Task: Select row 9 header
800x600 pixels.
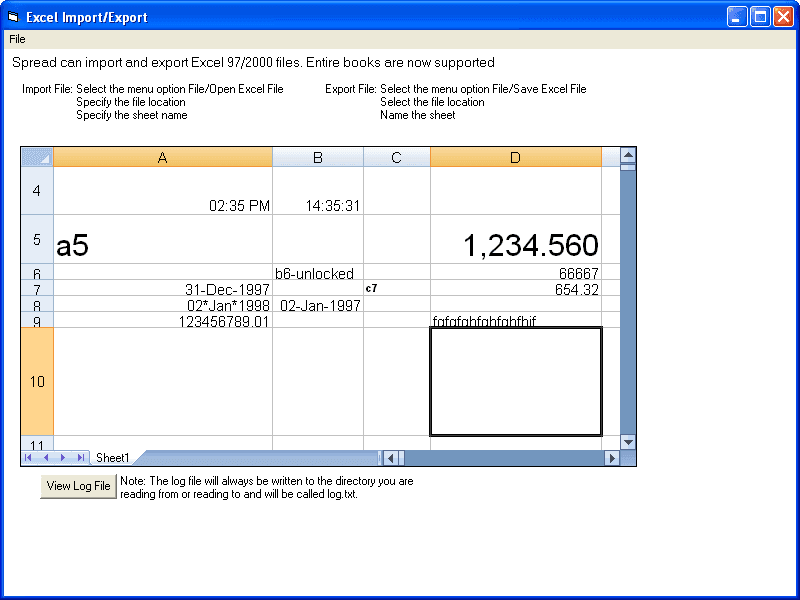Action: [37, 320]
